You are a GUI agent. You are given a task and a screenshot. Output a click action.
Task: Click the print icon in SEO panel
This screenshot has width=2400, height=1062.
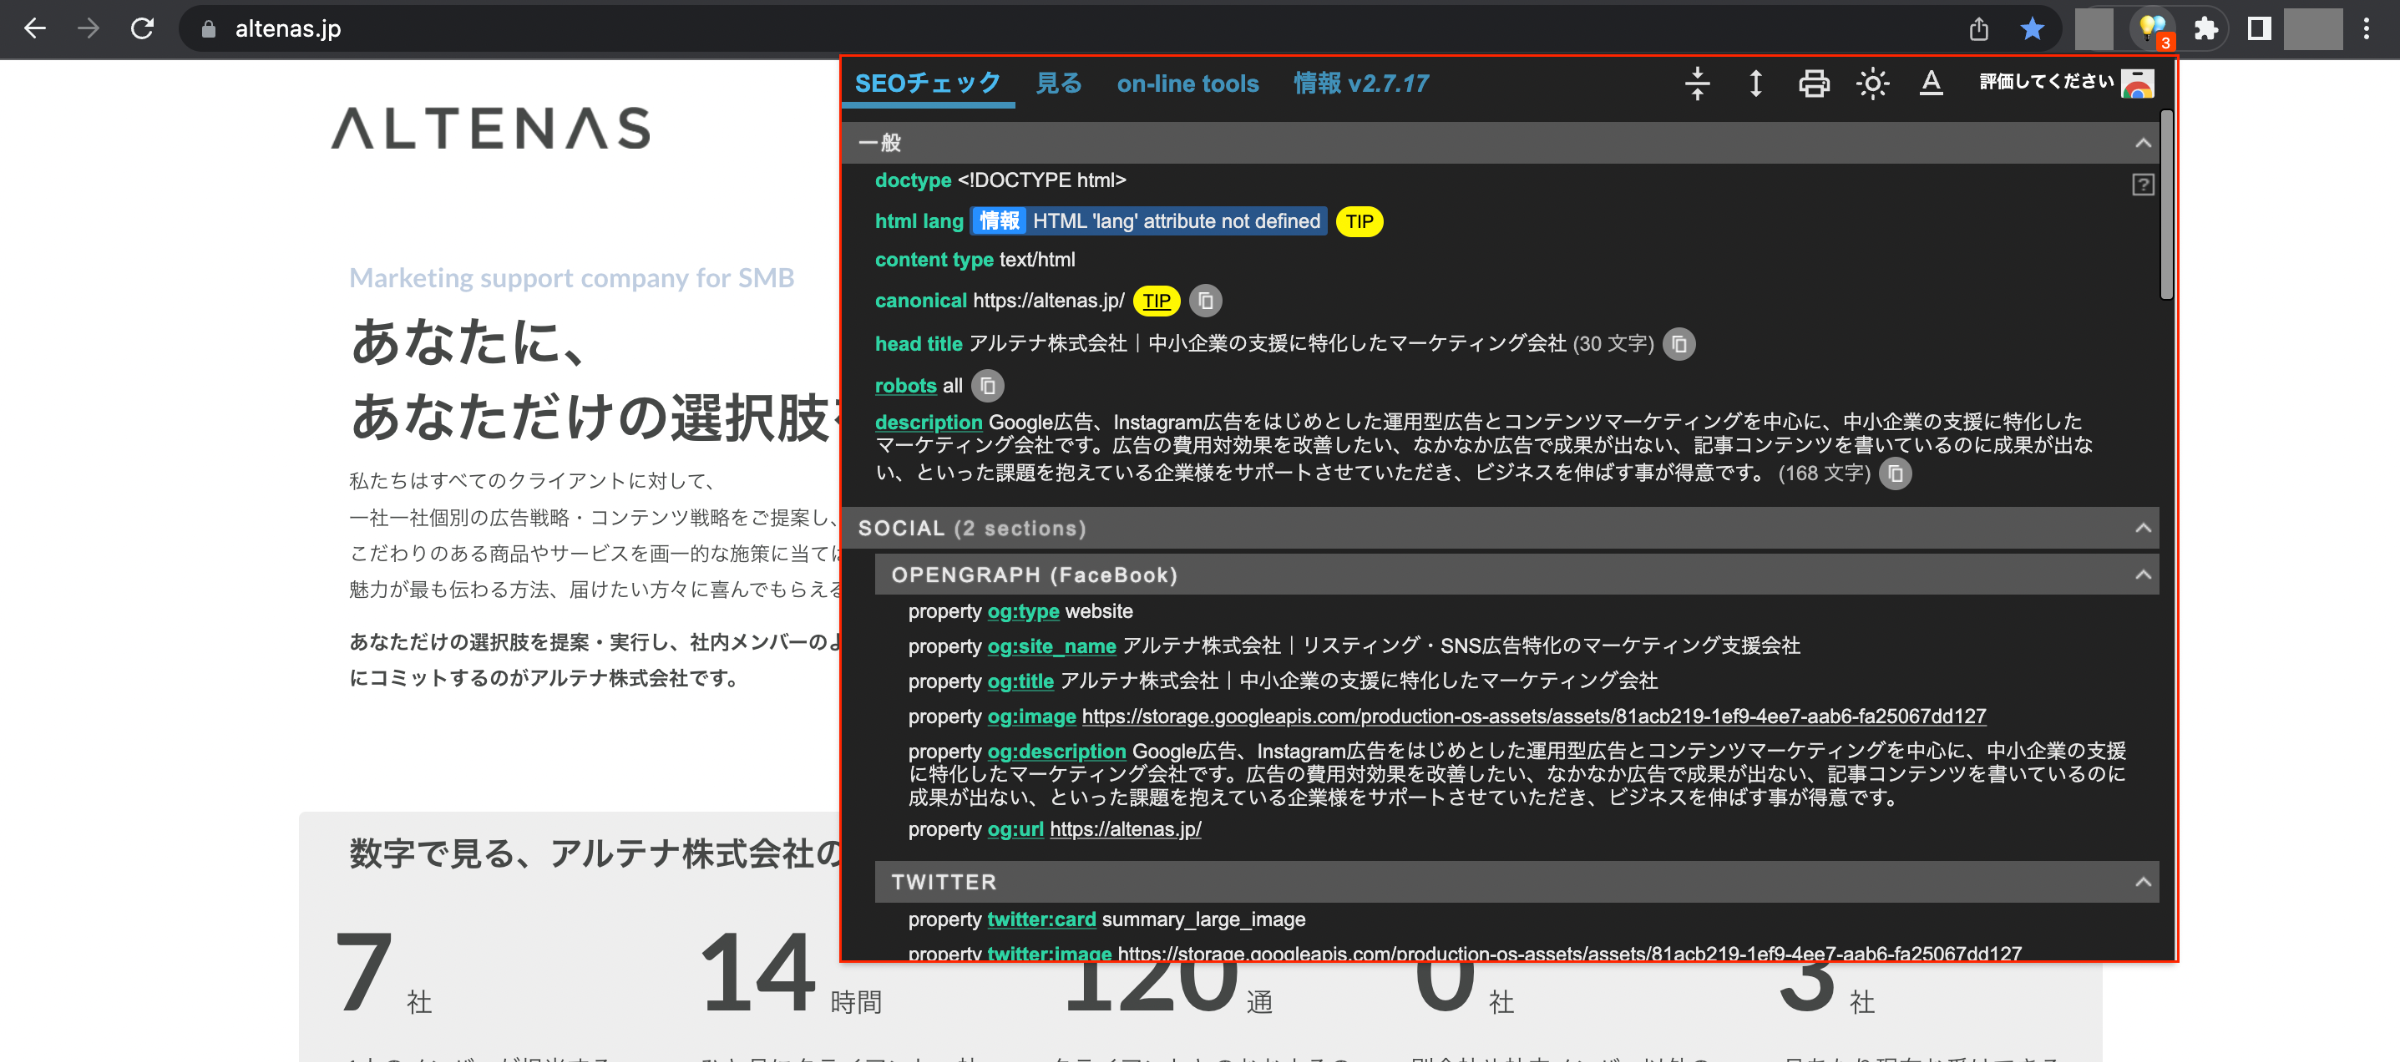tap(1814, 84)
